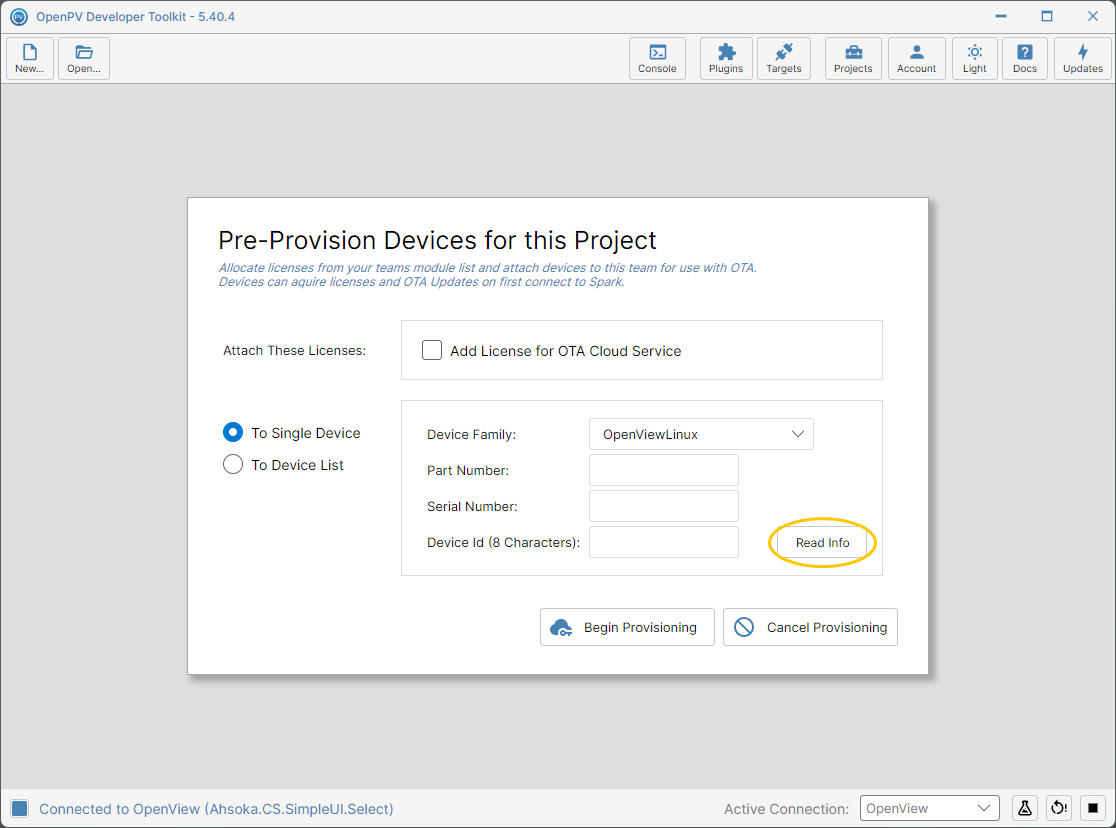Enable Add License for OTA Cloud Service
1116x828 pixels.
pos(432,350)
